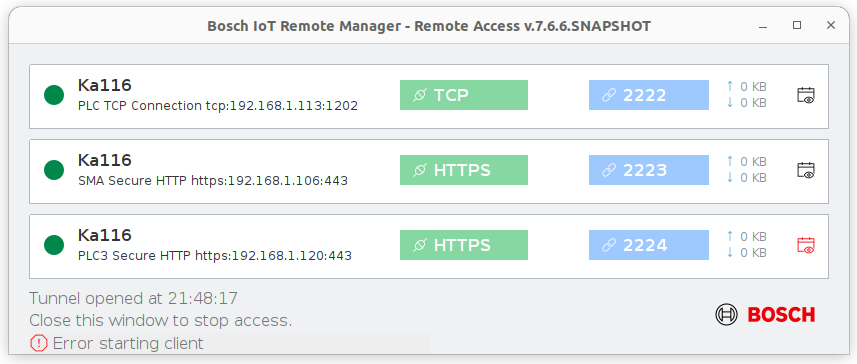Click the blue 2224 port link button
857x364 pixels.
pyautogui.click(x=649, y=245)
